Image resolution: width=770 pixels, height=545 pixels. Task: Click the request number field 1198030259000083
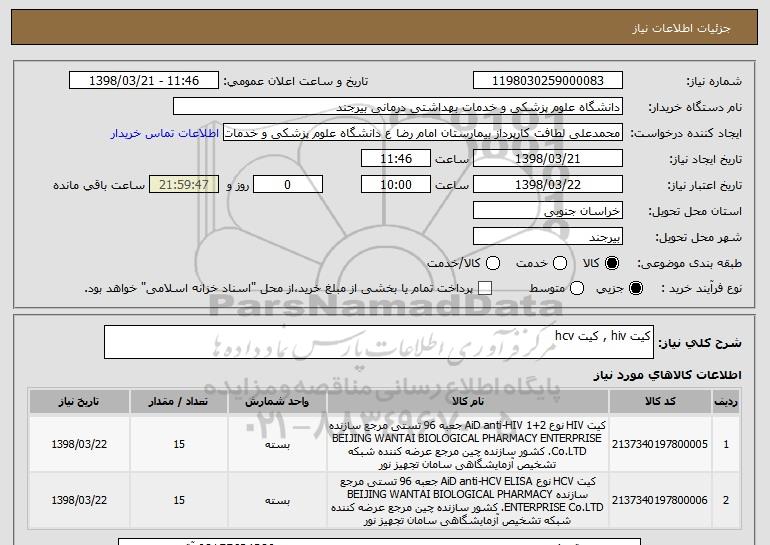pos(548,81)
